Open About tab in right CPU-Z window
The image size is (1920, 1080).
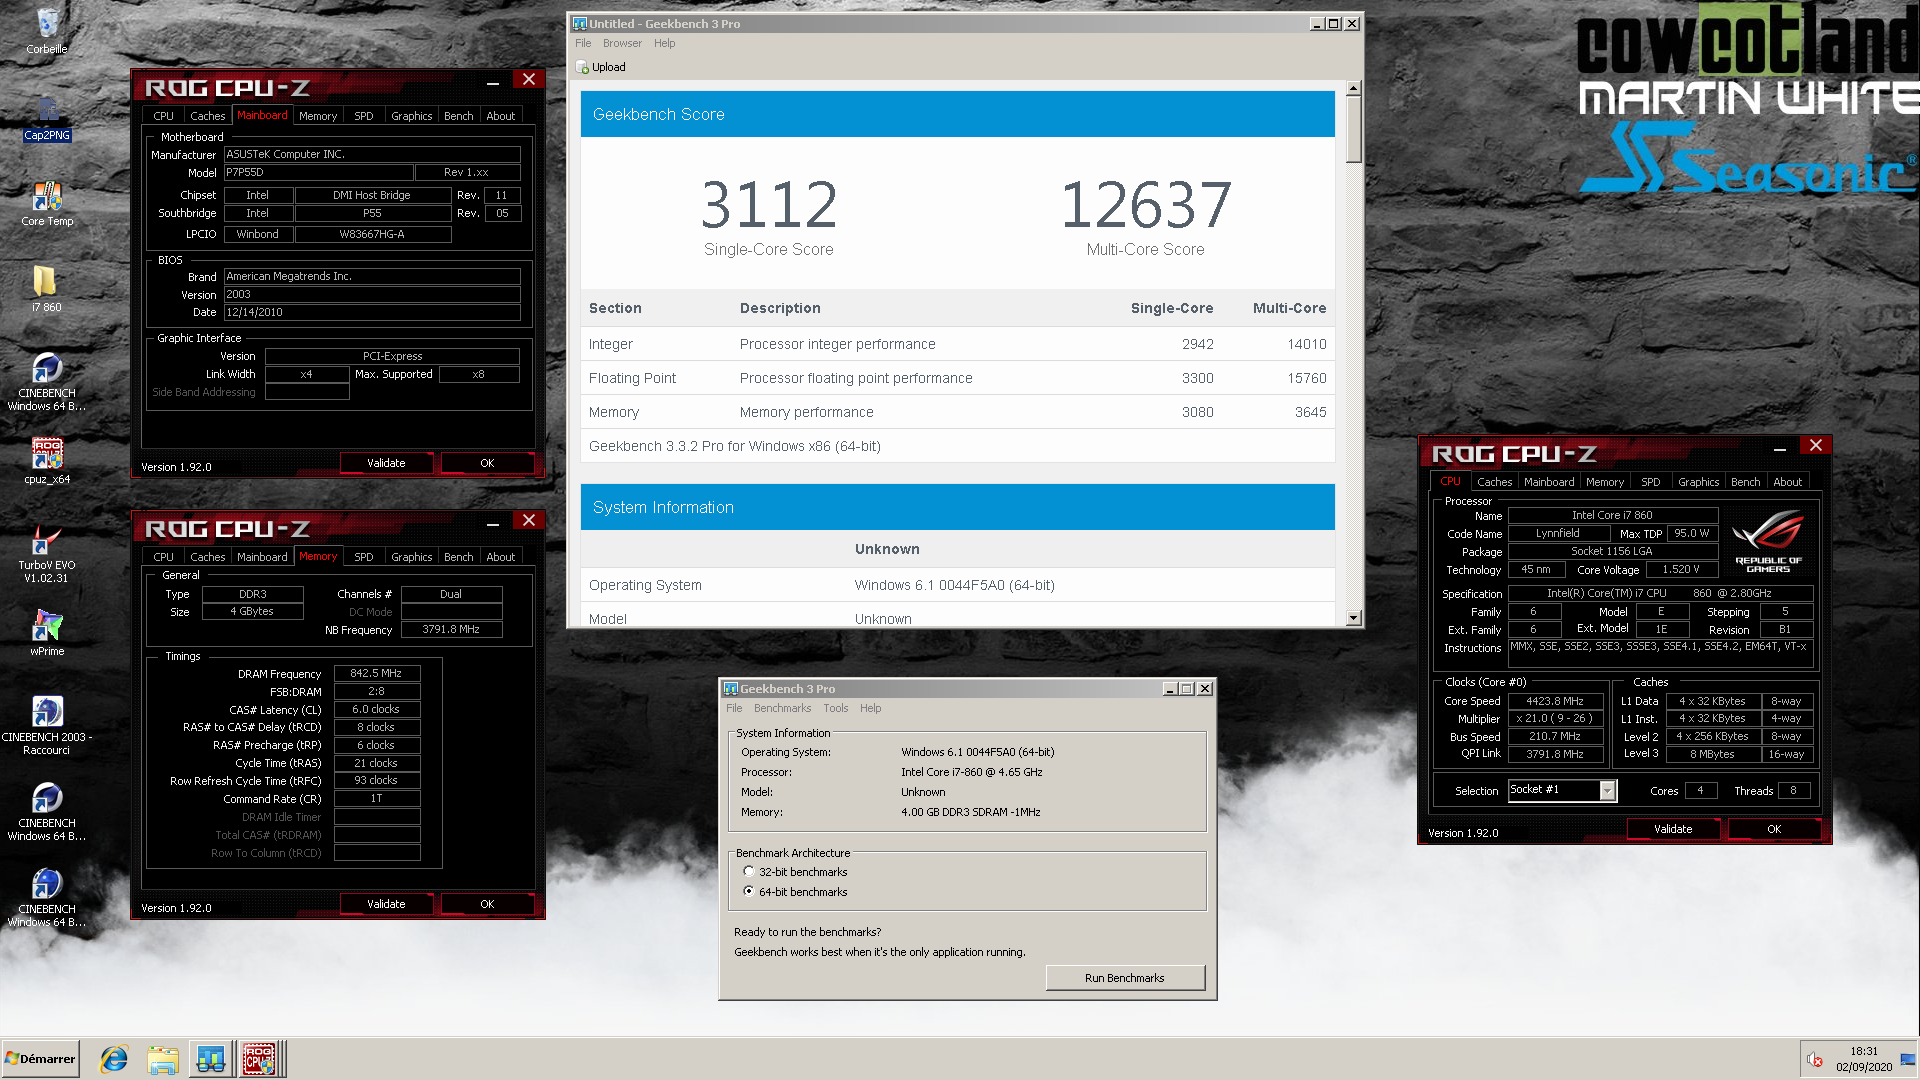pyautogui.click(x=1788, y=482)
